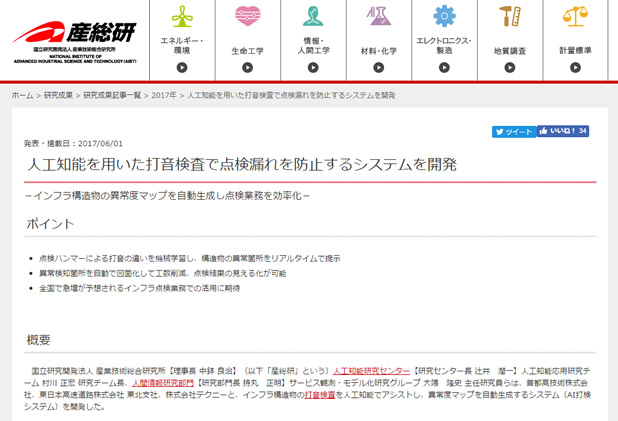Click the 研究成果 breadcrumb link
The image size is (618, 421).
58,95
